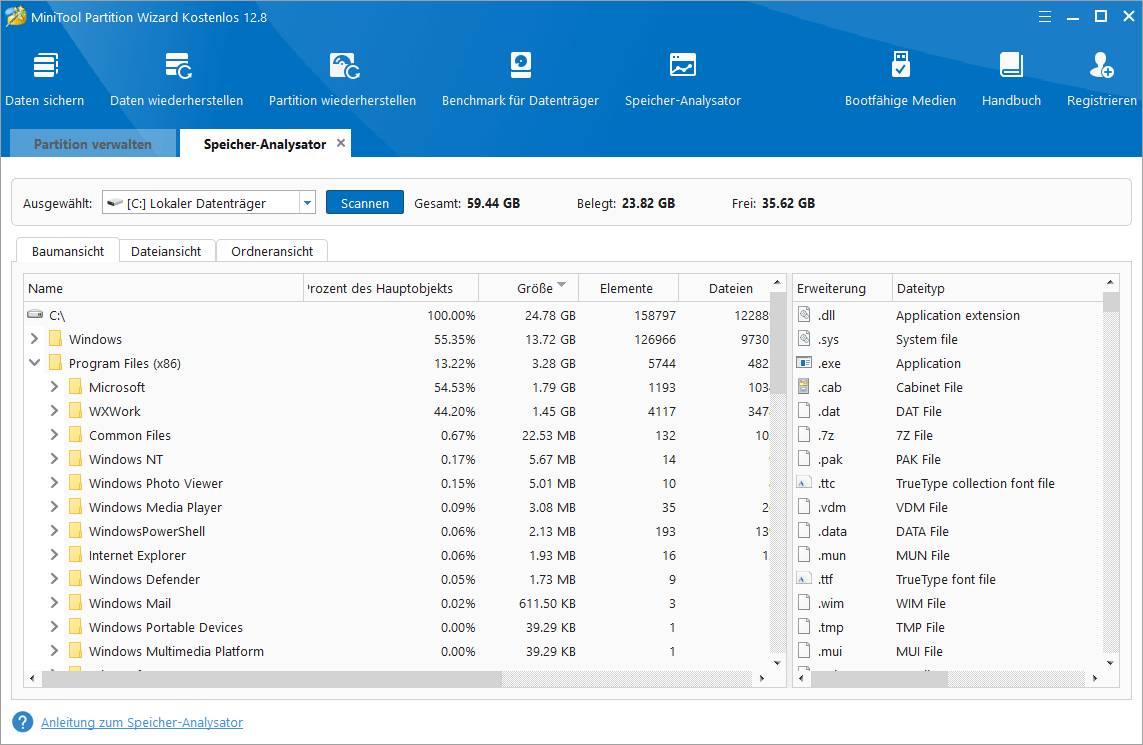
Task: Launch Daten wiederherstellen from the toolbar
Action: (177, 79)
